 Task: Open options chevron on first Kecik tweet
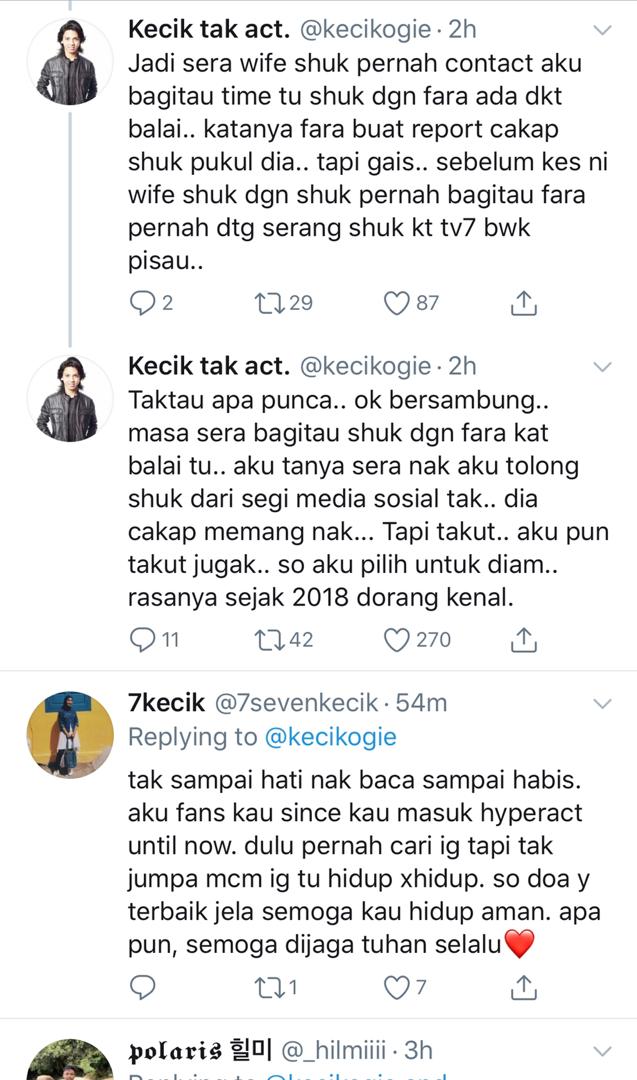point(602,31)
